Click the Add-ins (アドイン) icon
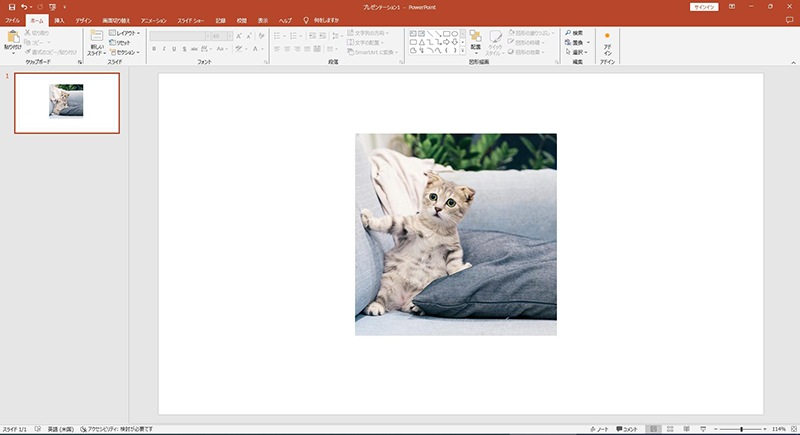 pyautogui.click(x=607, y=38)
